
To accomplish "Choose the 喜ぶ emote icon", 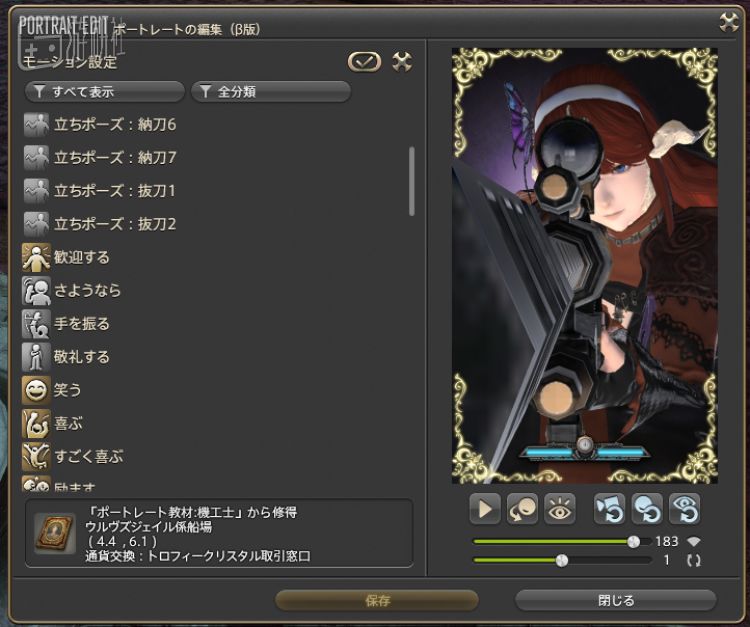I will pyautogui.click(x=36, y=423).
